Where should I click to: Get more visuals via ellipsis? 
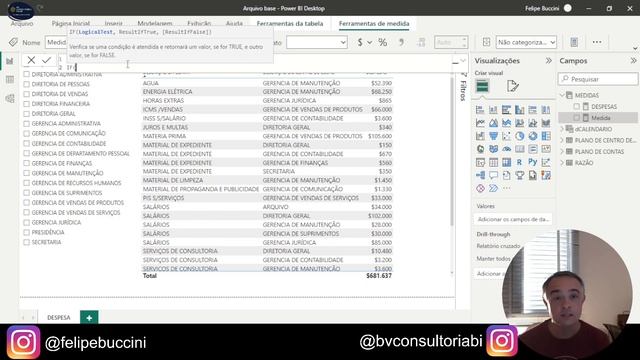[507, 188]
